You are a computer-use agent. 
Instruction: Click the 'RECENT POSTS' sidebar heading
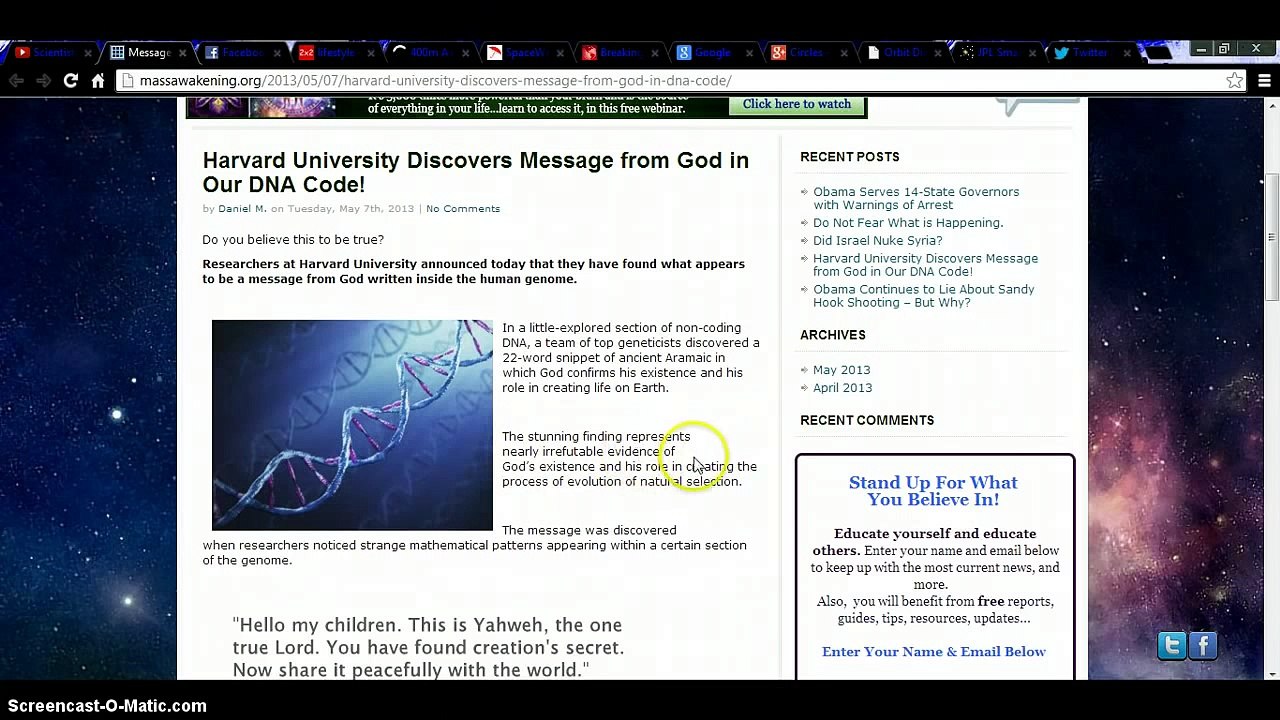[x=850, y=157]
